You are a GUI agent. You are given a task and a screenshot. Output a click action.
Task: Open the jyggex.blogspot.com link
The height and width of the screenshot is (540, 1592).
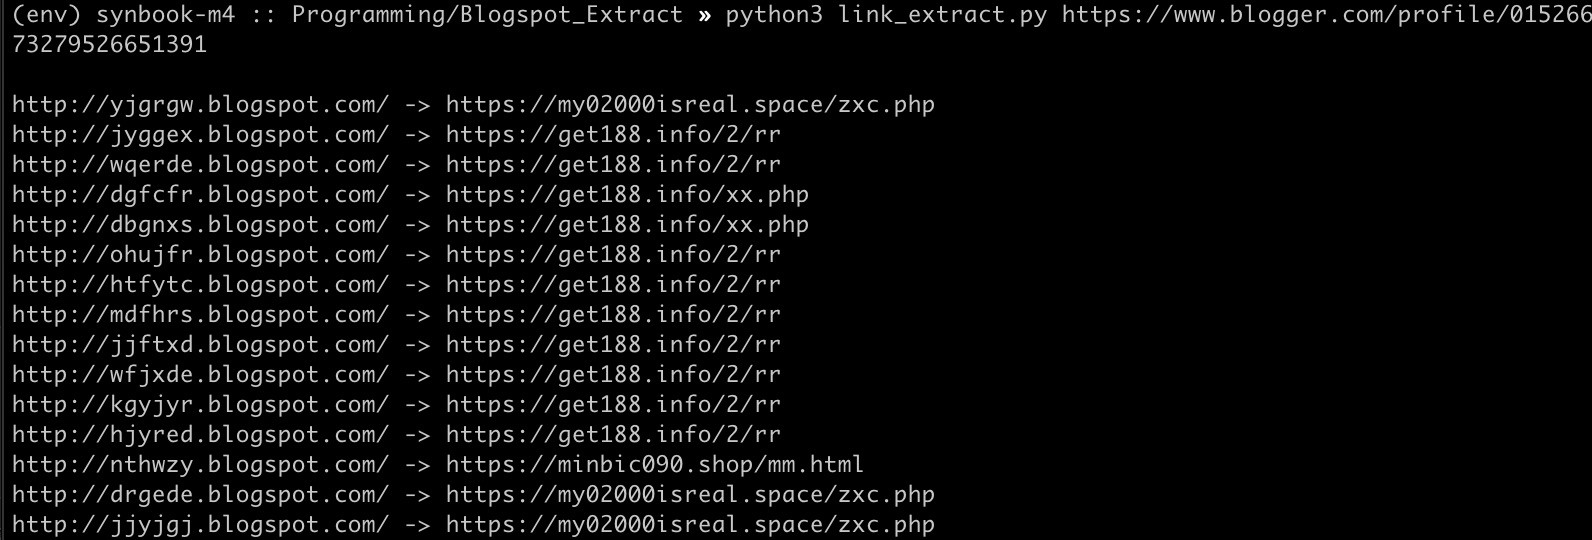pyautogui.click(x=201, y=135)
